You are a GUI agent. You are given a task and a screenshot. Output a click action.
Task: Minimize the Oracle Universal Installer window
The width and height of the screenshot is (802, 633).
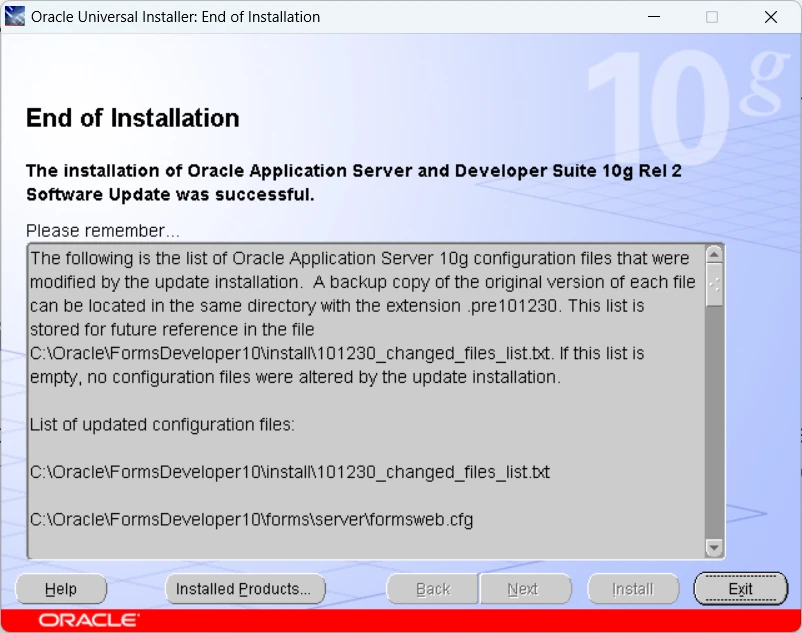click(x=654, y=16)
